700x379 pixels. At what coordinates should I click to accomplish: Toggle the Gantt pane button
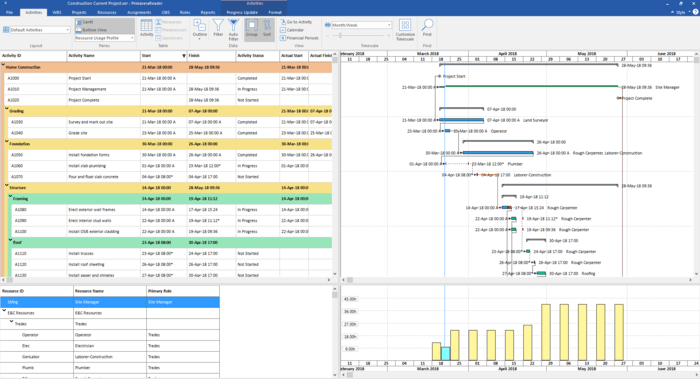[104, 22]
